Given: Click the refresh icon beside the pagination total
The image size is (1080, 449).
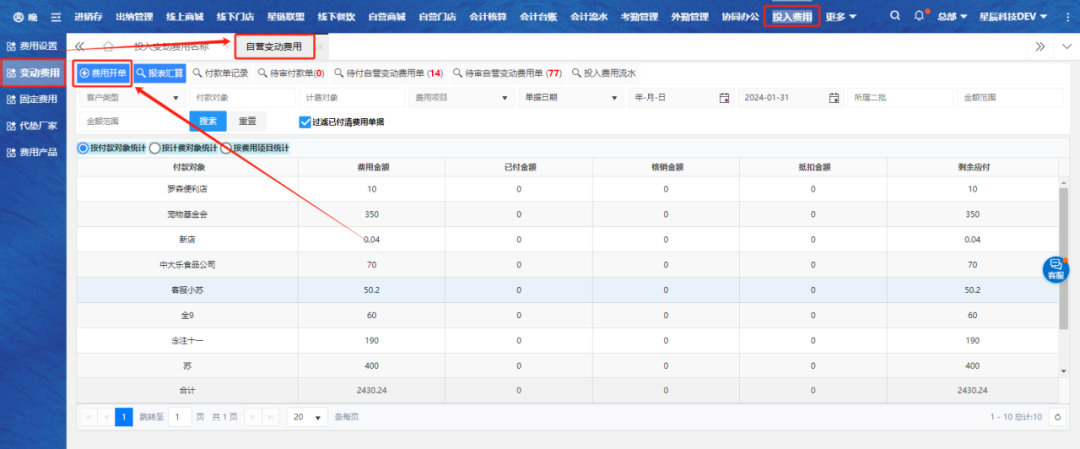Looking at the screenshot, I should click(x=1056, y=417).
